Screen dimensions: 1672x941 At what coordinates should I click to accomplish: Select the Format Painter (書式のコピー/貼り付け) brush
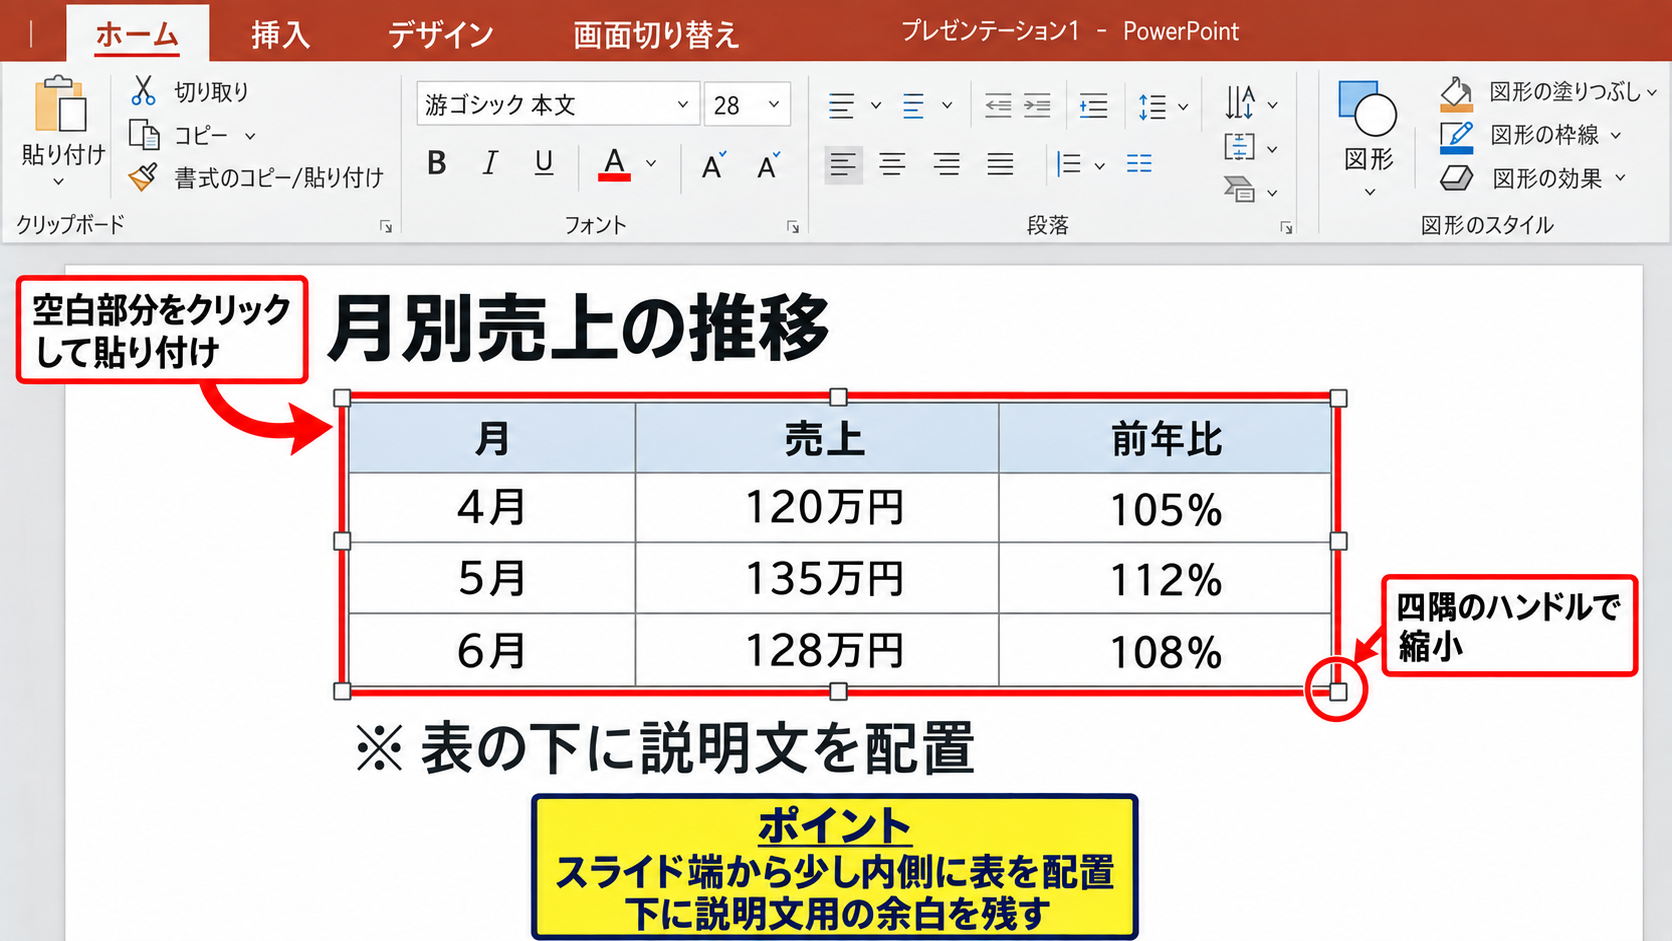pyautogui.click(x=144, y=177)
